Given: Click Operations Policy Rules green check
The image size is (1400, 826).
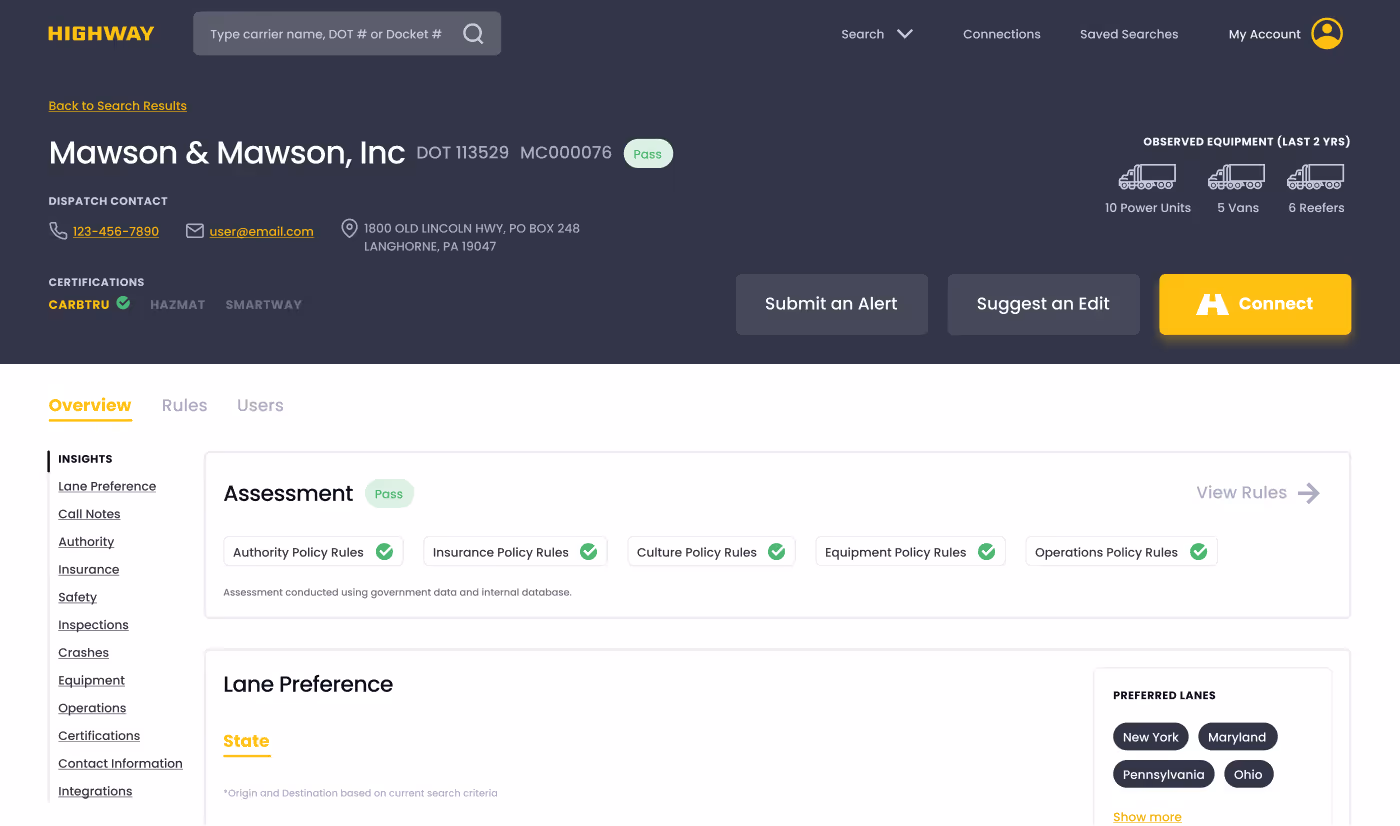Looking at the screenshot, I should click(1199, 552).
